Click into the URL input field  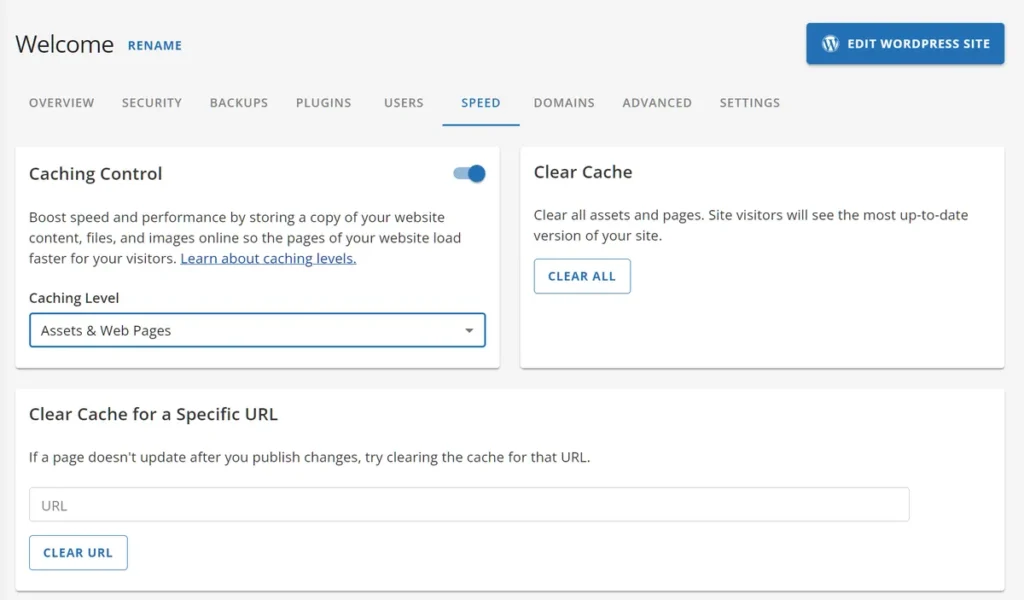coord(469,505)
